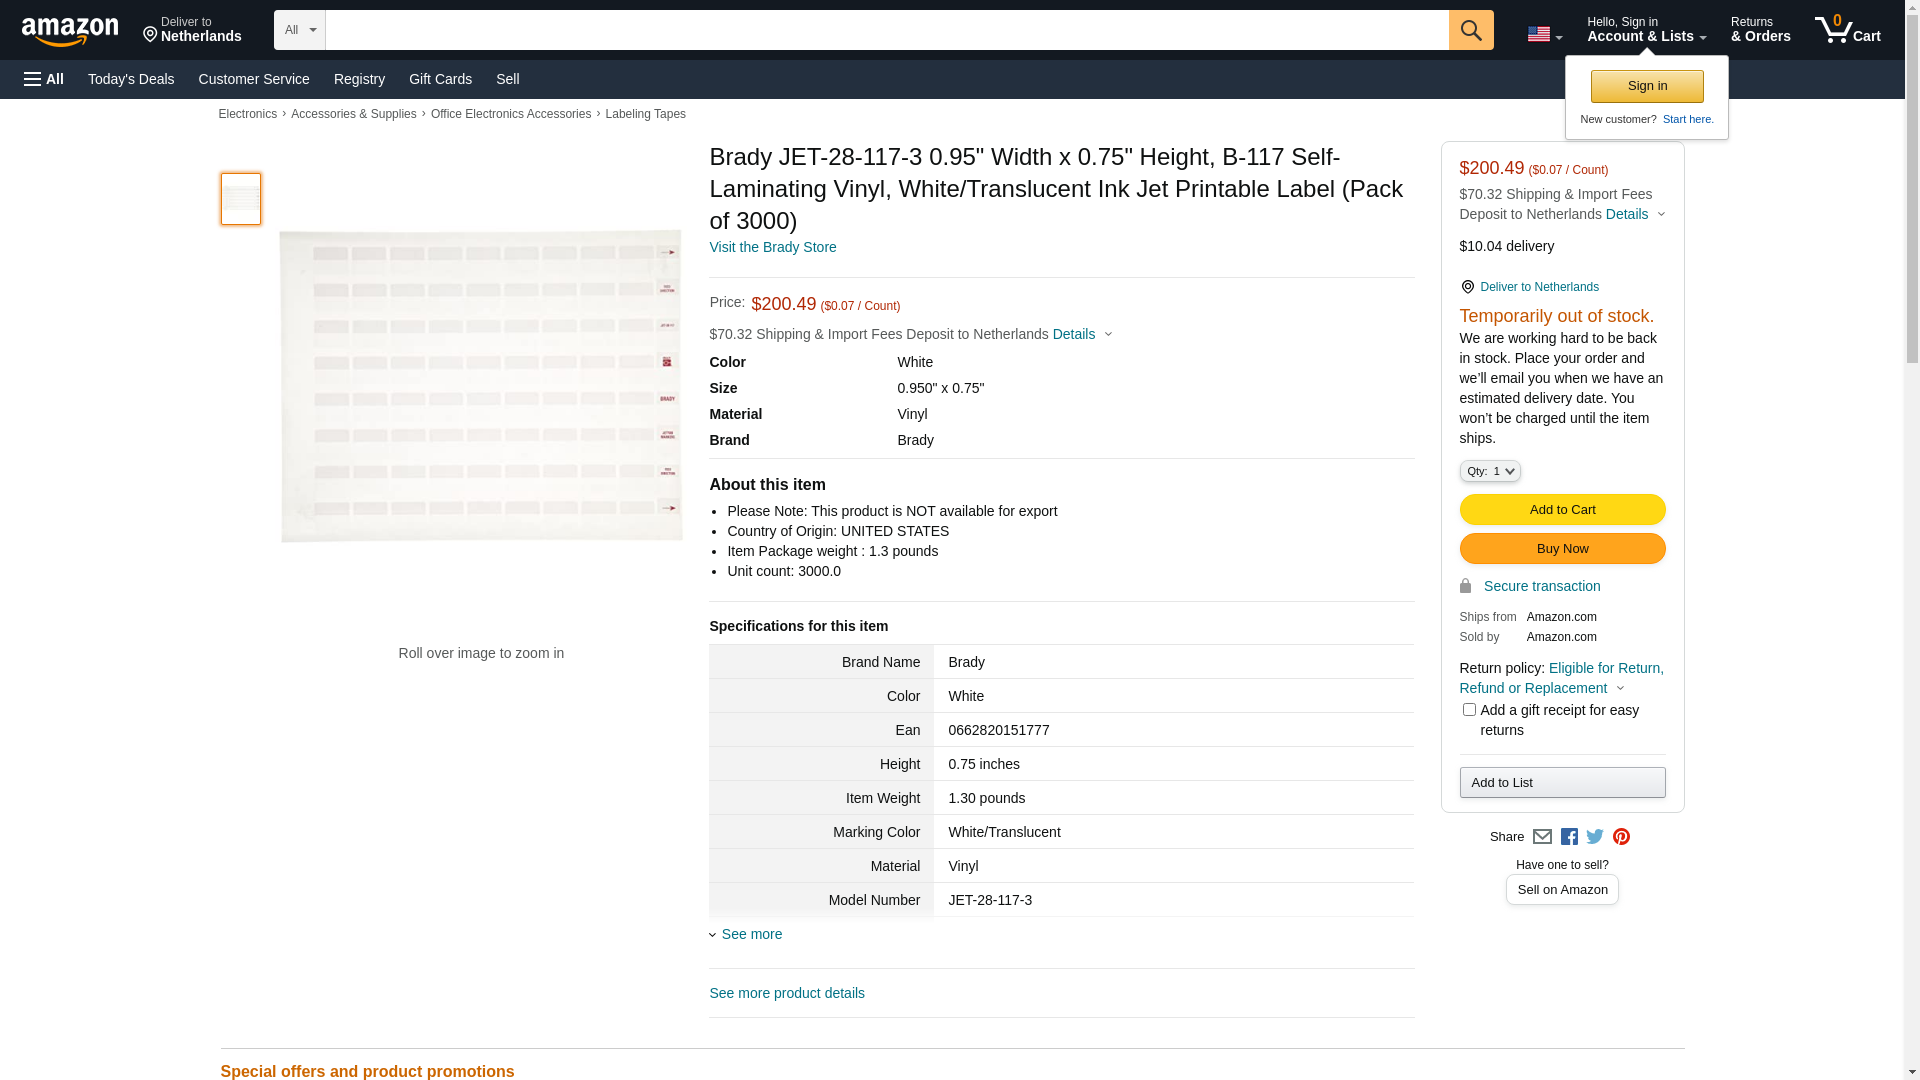Click the Amazon logo
1920x1080 pixels.
pyautogui.click(x=70, y=32)
